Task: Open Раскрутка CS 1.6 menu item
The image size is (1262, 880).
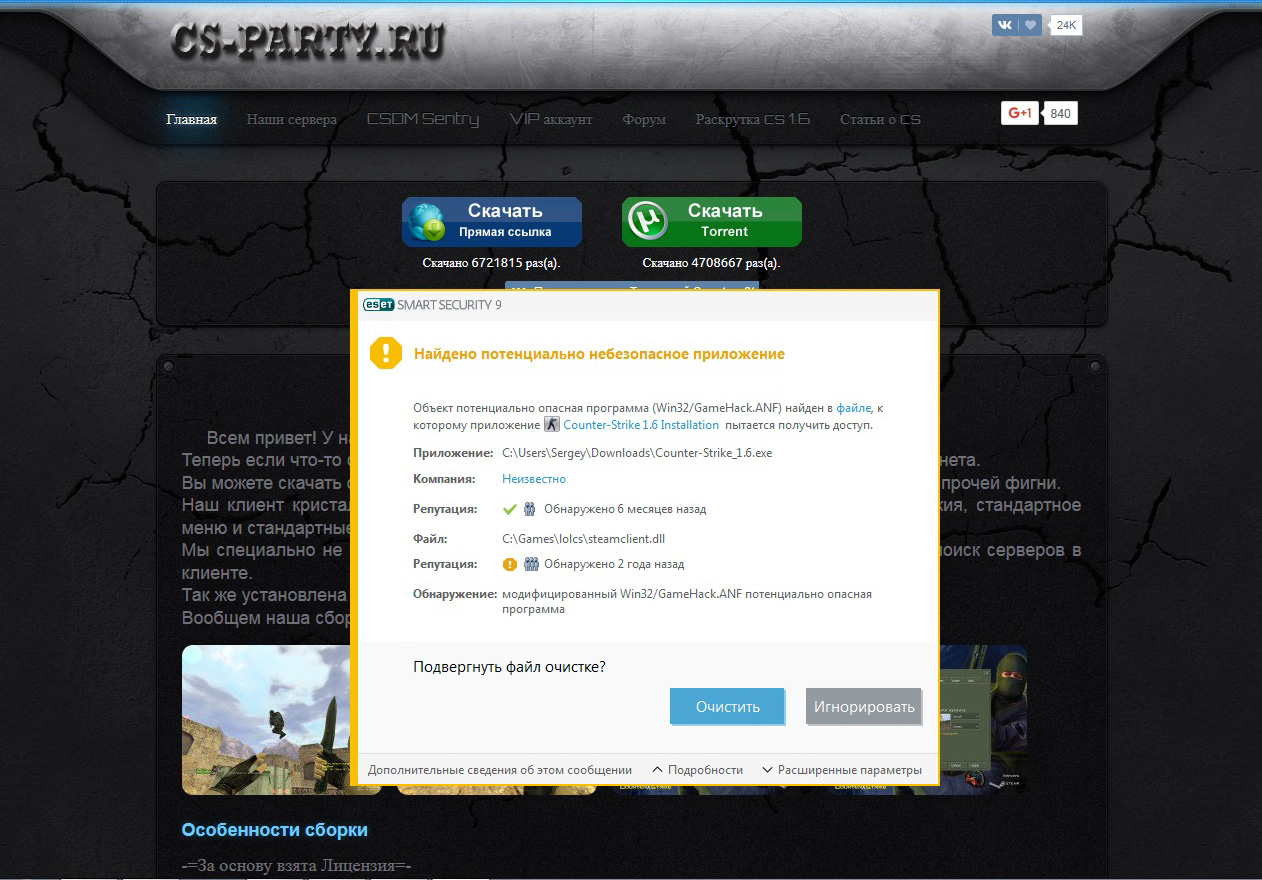Action: (x=752, y=119)
